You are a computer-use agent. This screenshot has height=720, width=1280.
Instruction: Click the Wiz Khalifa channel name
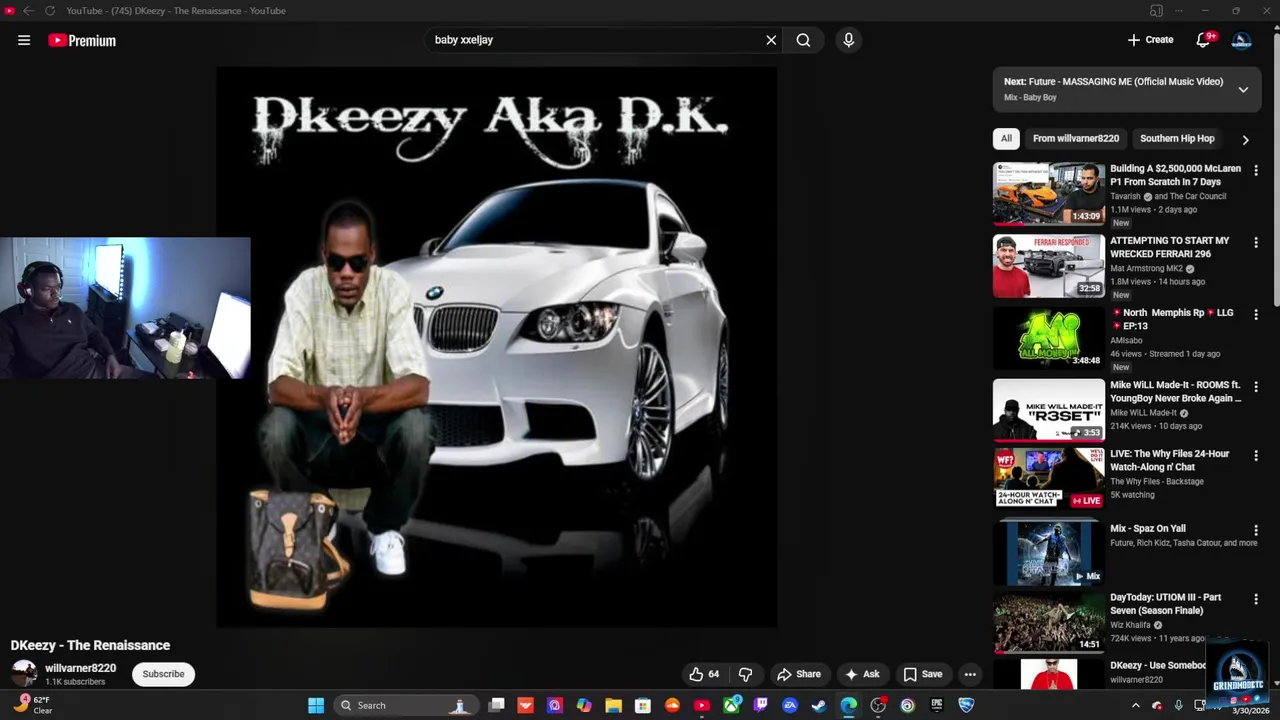pos(1130,625)
